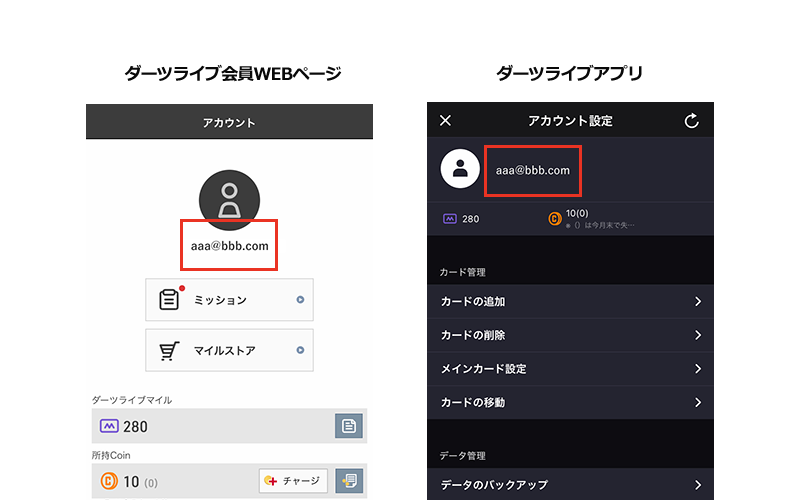Image resolution: width=800 pixels, height=500 pixels.
Task: Close the アカウント設定 screen with X
Action: (x=445, y=120)
